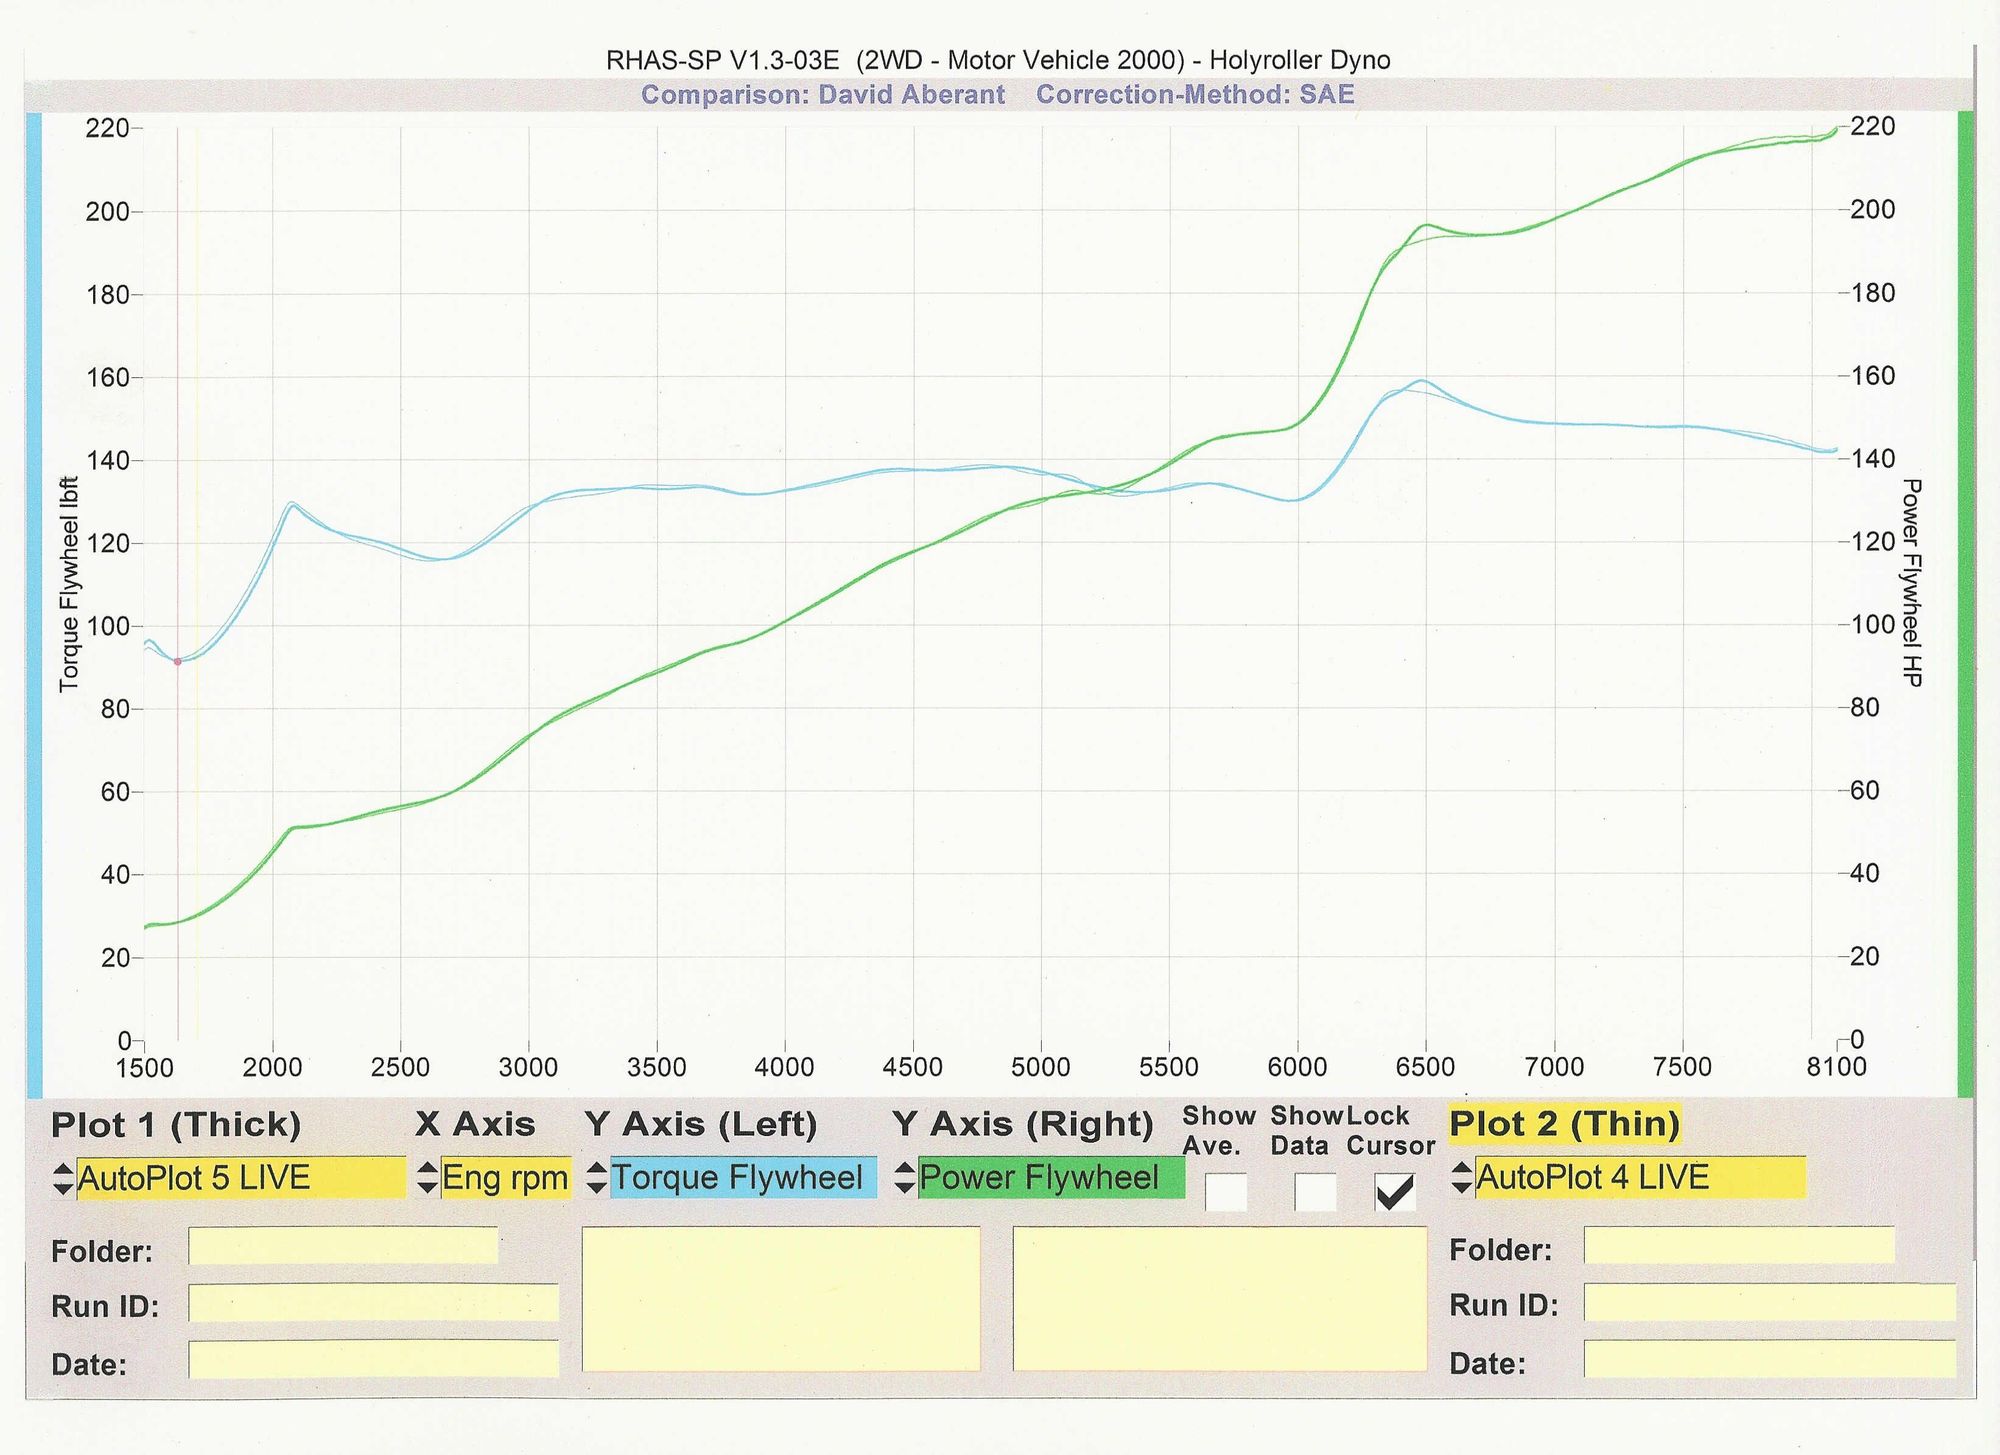Open the AutoPlot 5 LIVE selector
The width and height of the screenshot is (2000, 1455).
[x=240, y=1178]
